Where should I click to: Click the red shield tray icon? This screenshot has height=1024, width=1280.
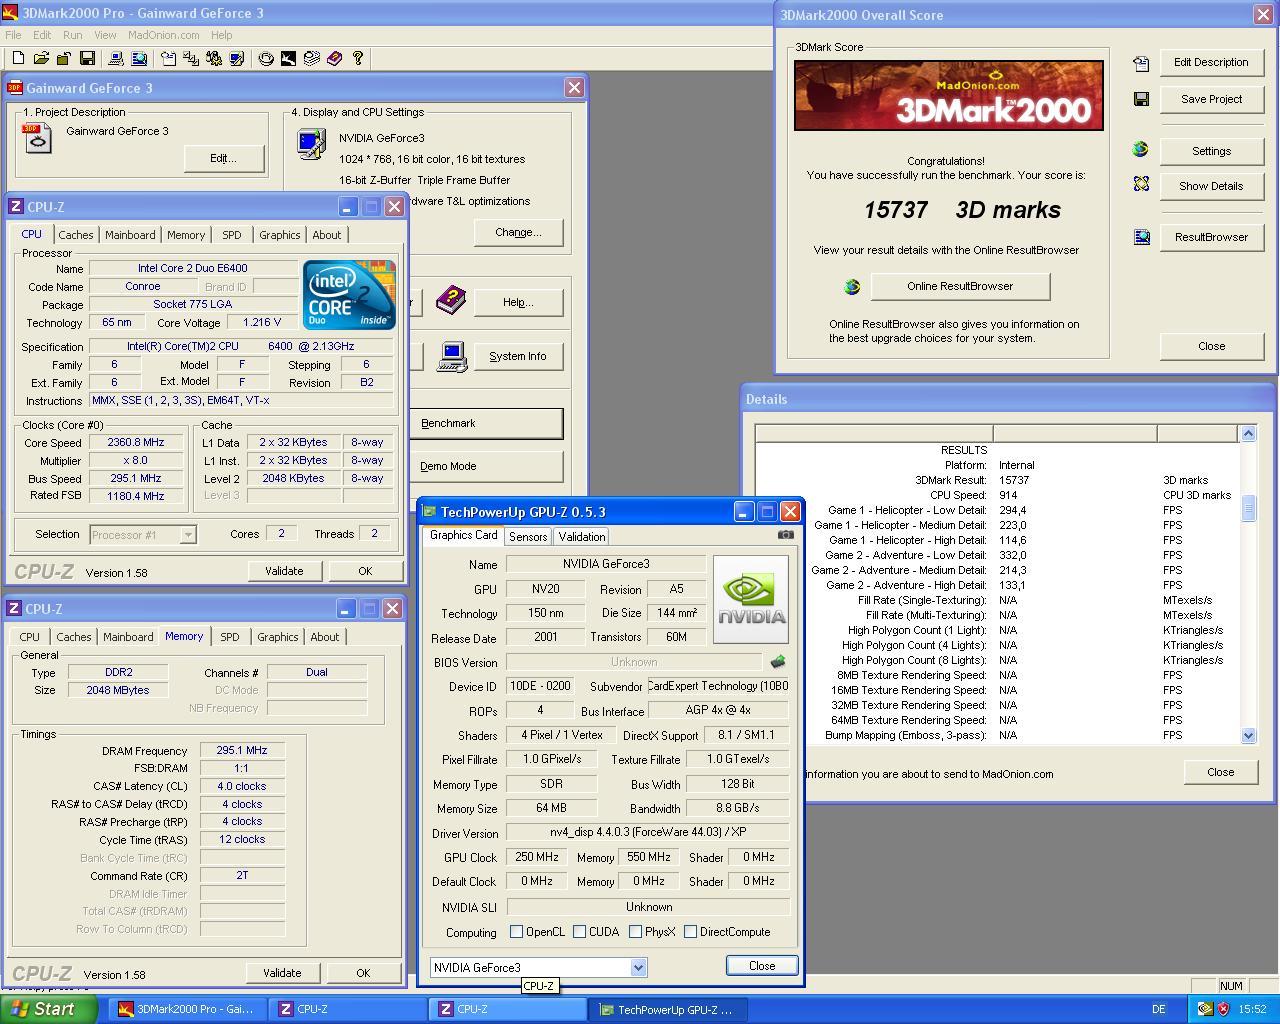tap(1223, 1009)
